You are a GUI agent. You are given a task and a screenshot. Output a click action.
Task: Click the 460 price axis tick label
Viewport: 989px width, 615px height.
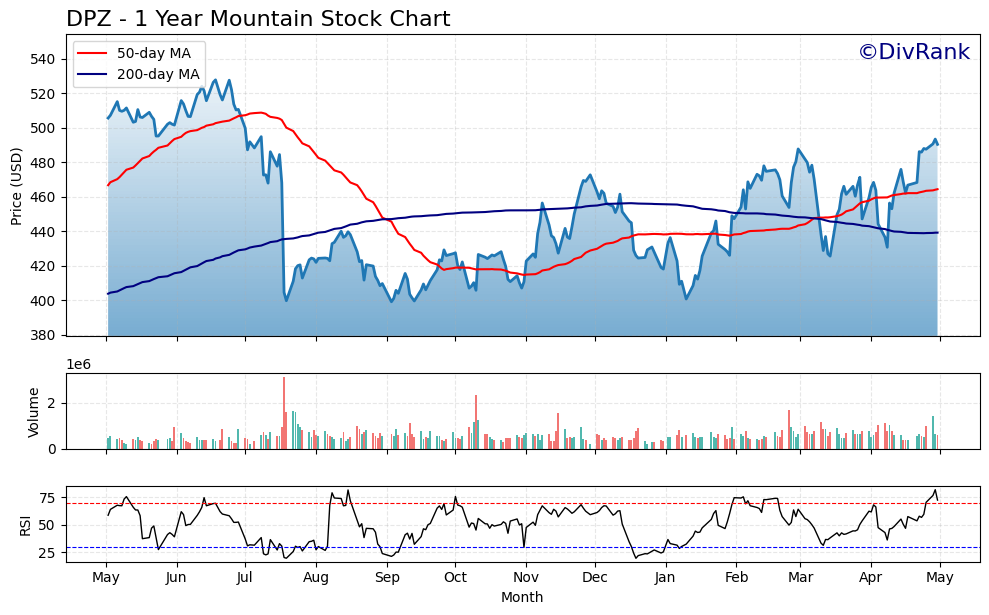click(42, 197)
